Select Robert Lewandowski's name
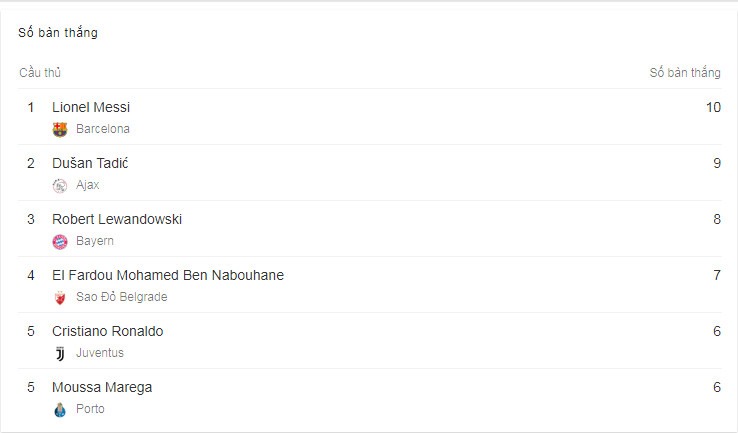The width and height of the screenshot is (738, 433). 117,219
